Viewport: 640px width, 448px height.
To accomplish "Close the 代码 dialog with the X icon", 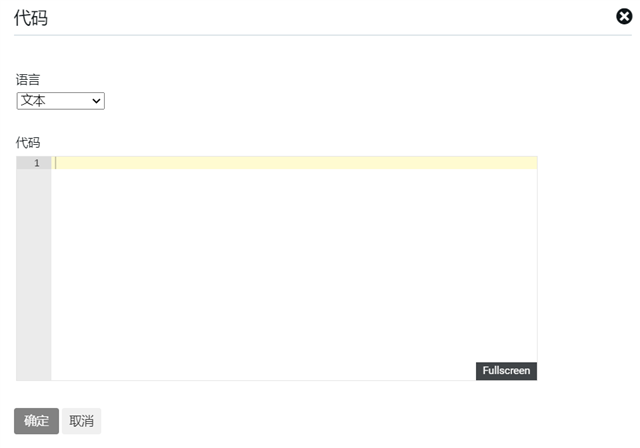I will (x=624, y=16).
